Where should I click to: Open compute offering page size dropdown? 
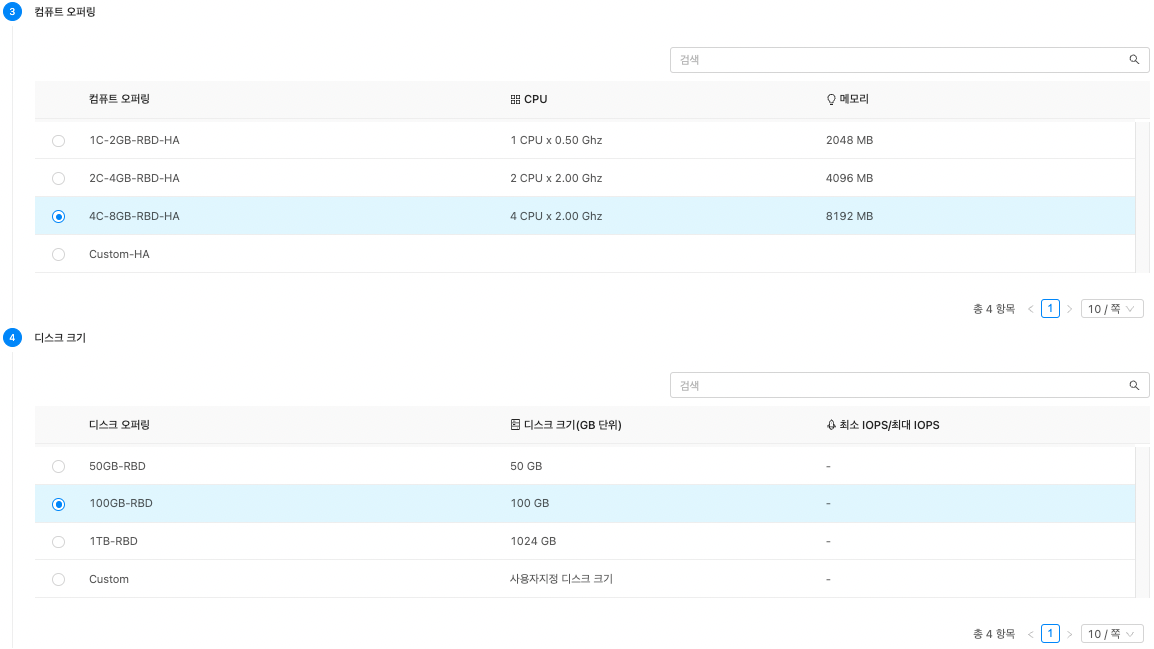[x=1112, y=309]
